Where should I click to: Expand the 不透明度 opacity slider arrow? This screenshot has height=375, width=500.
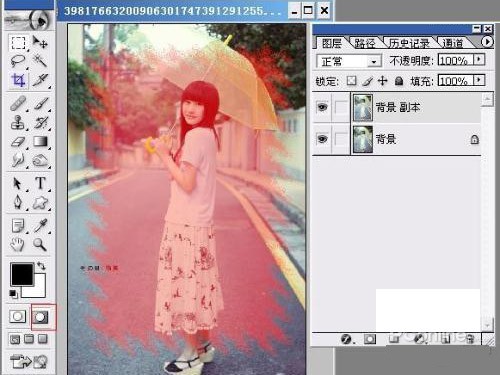[x=479, y=60]
